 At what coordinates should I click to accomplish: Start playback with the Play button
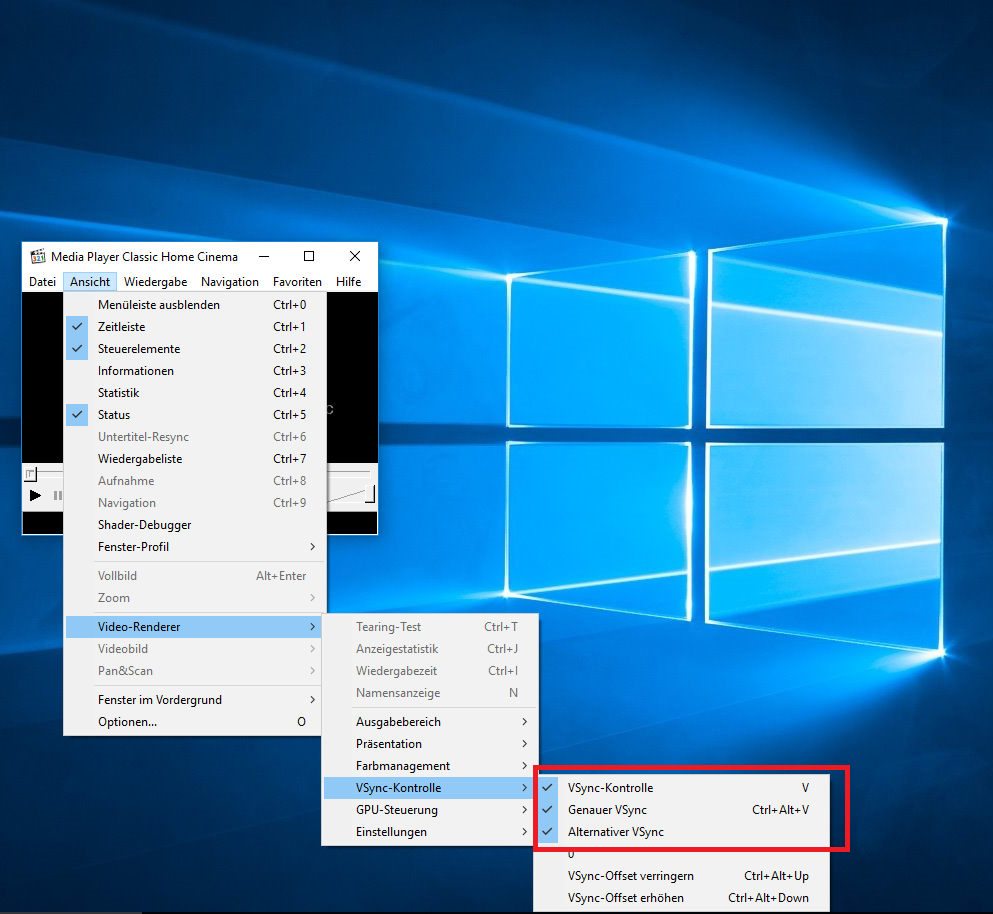click(x=35, y=495)
